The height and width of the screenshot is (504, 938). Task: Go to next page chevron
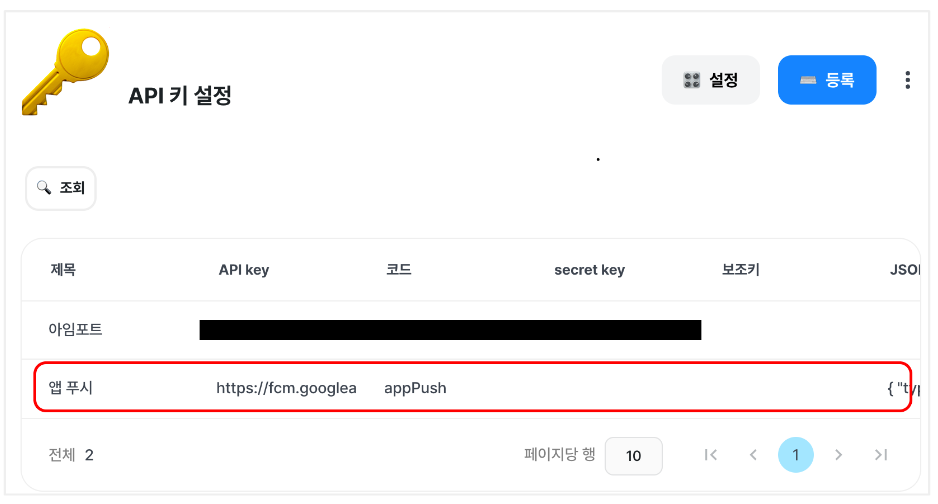(x=839, y=455)
